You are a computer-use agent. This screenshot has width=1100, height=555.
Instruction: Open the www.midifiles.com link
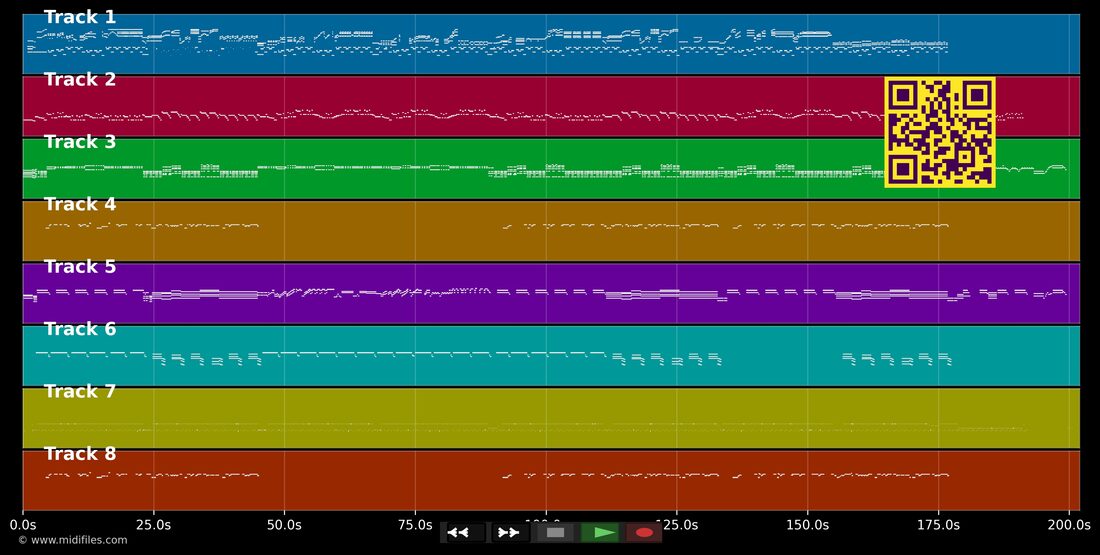pos(73,540)
